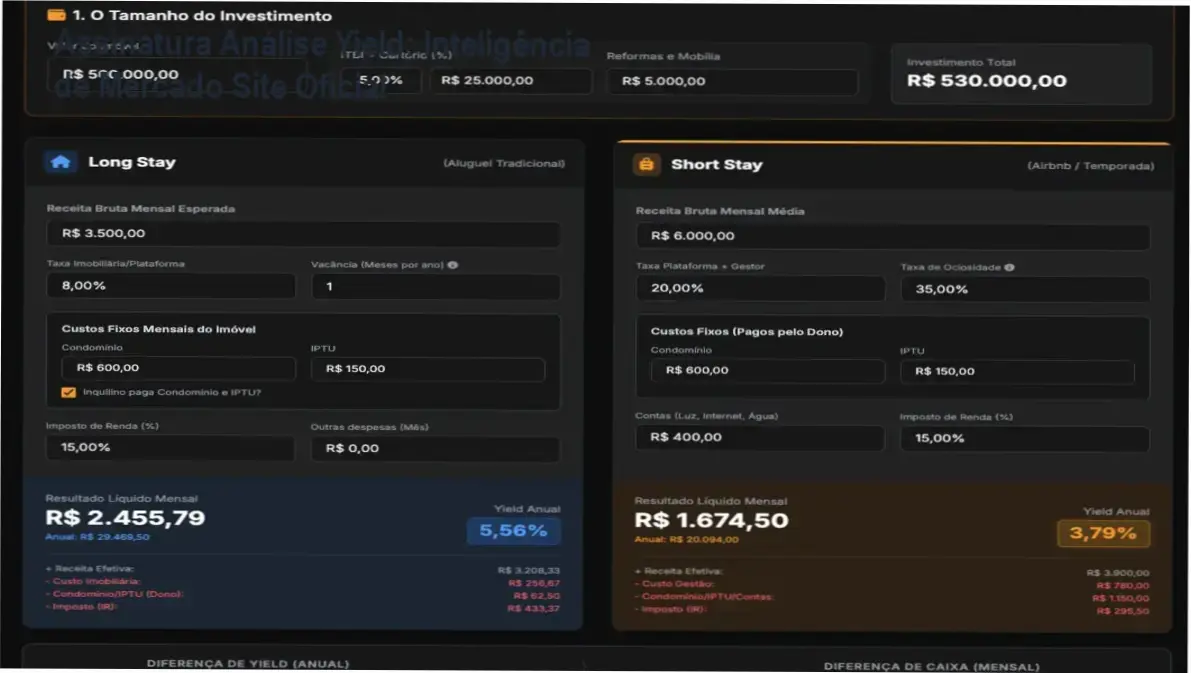Edit Short Stay monthly revenue R$ 6.000,00
The width and height of the screenshot is (1191, 673).
coord(892,236)
